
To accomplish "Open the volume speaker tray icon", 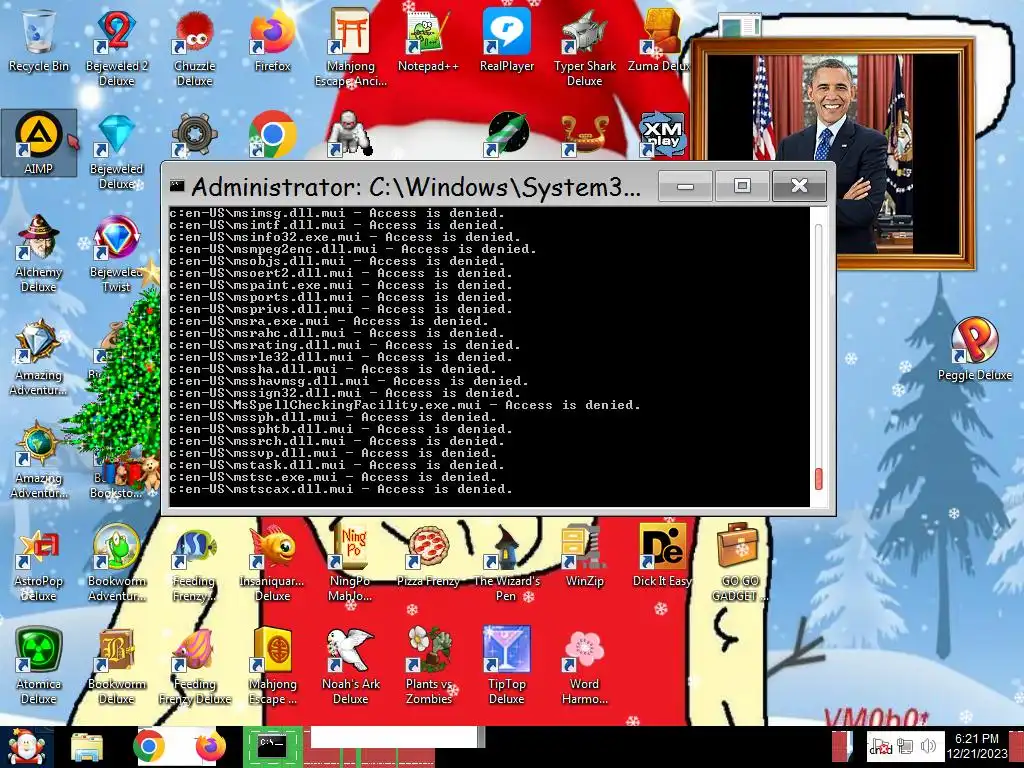I will [928, 746].
